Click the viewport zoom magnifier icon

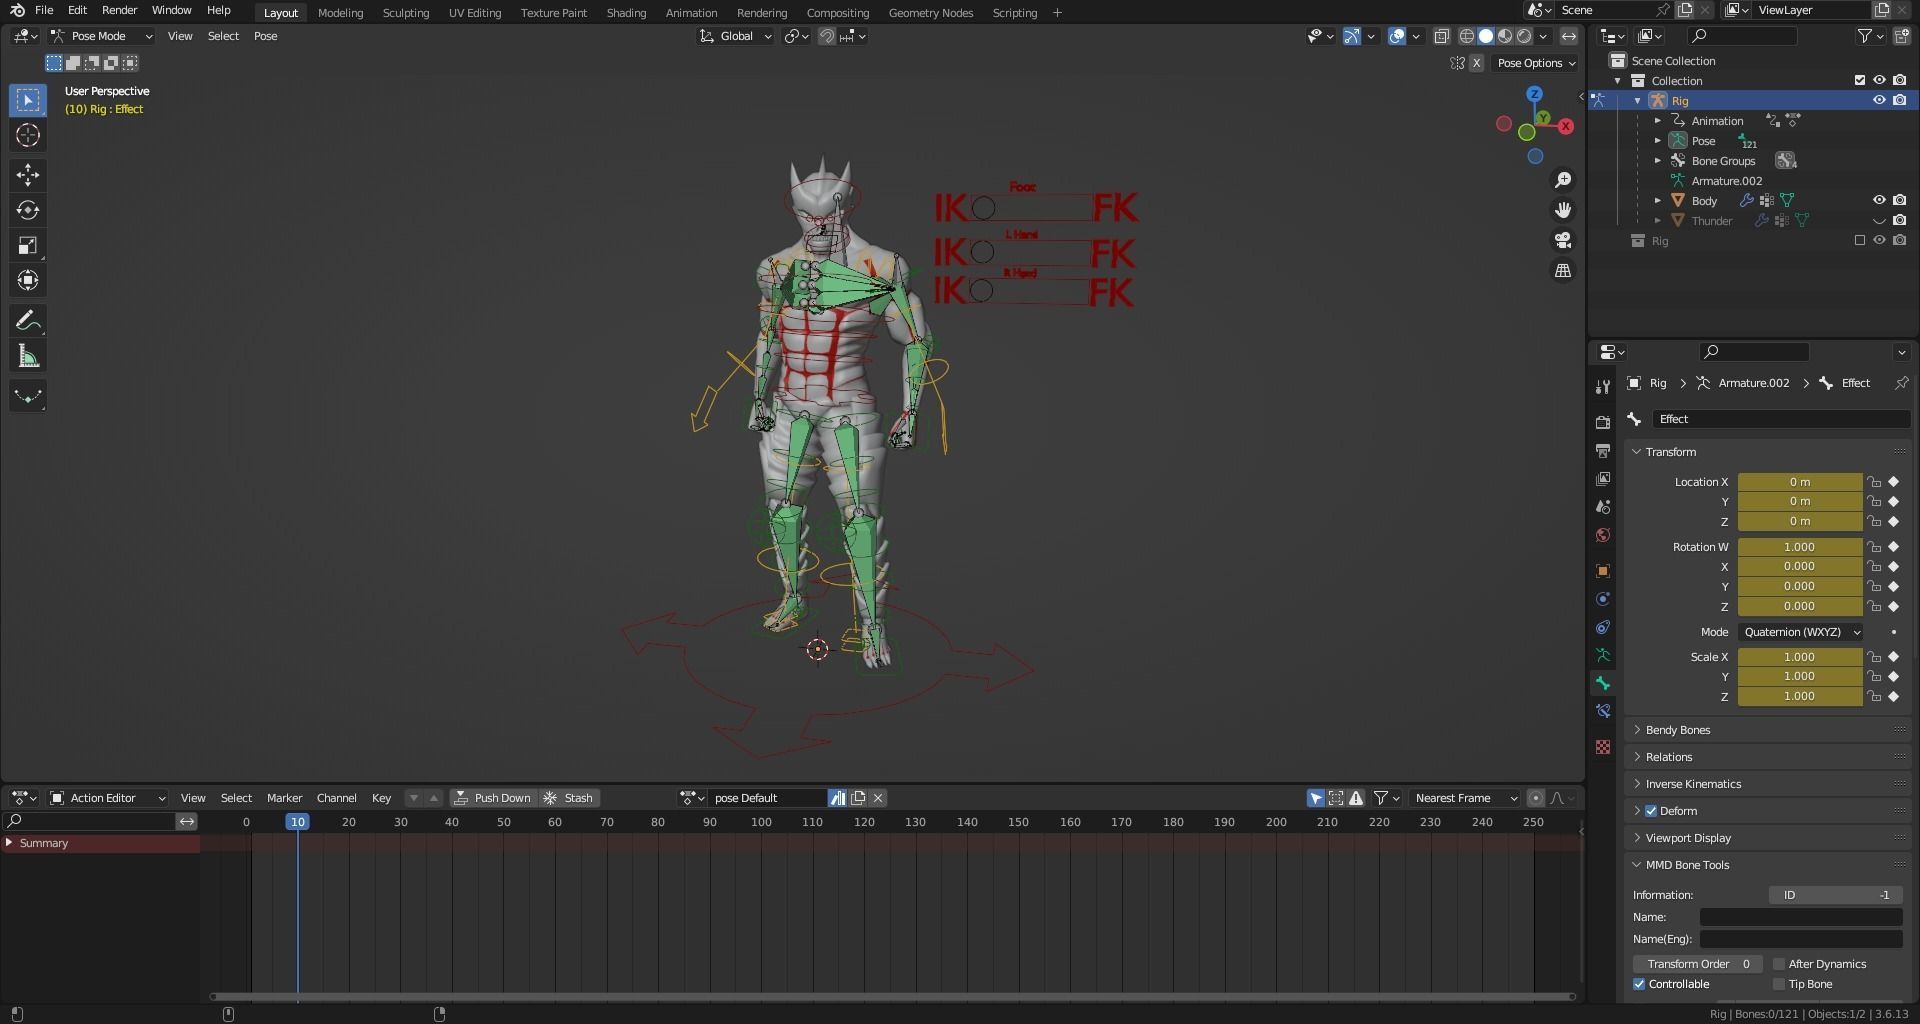1562,180
